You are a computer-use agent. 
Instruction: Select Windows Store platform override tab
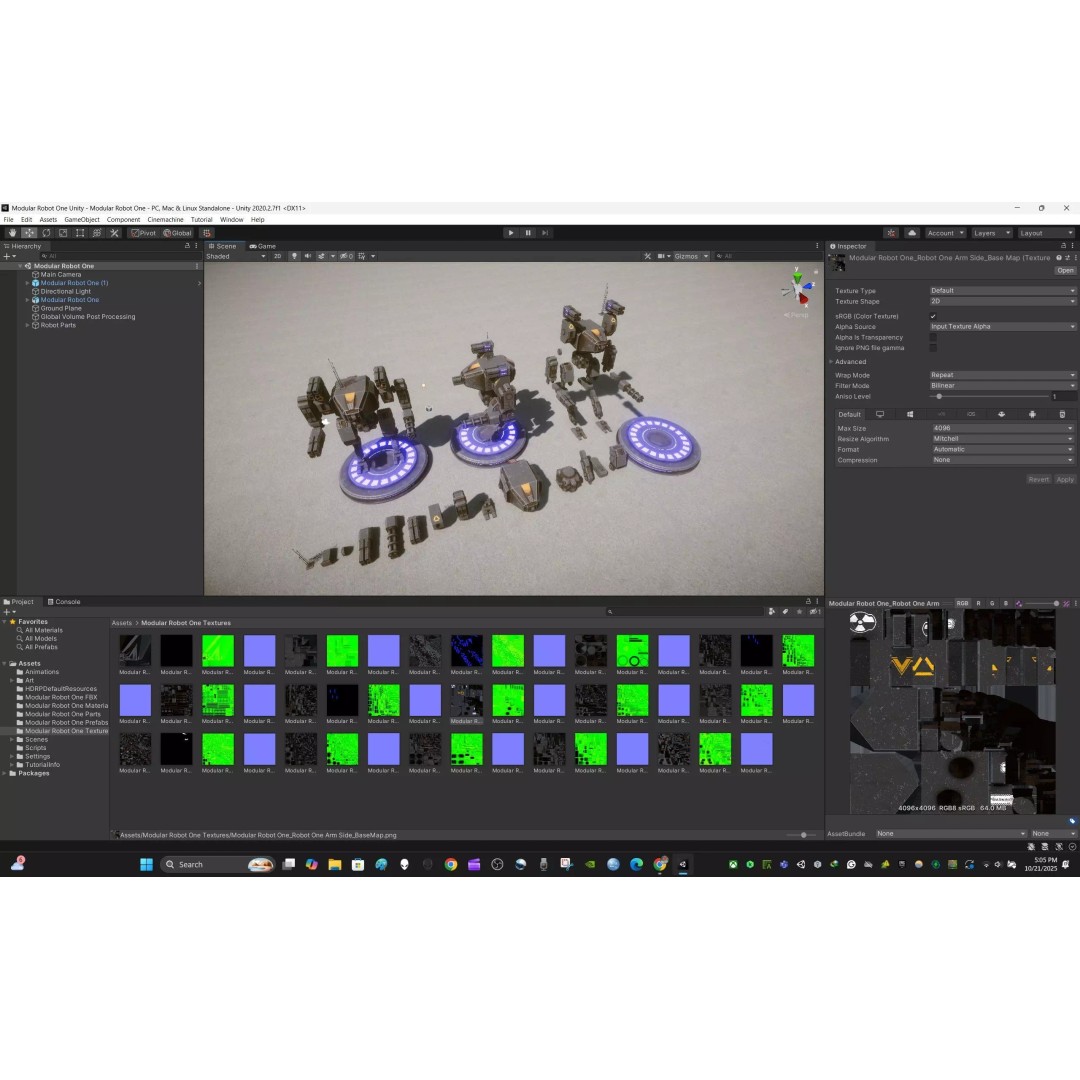coord(910,415)
